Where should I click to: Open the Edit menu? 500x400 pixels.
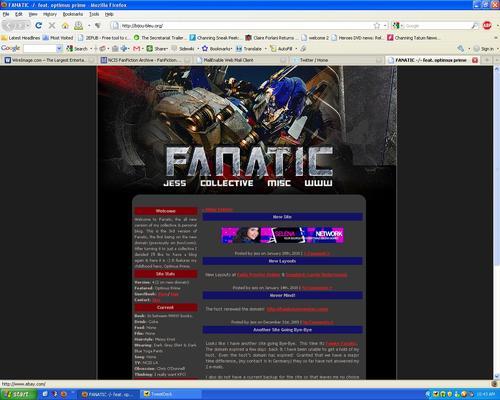tap(19, 14)
